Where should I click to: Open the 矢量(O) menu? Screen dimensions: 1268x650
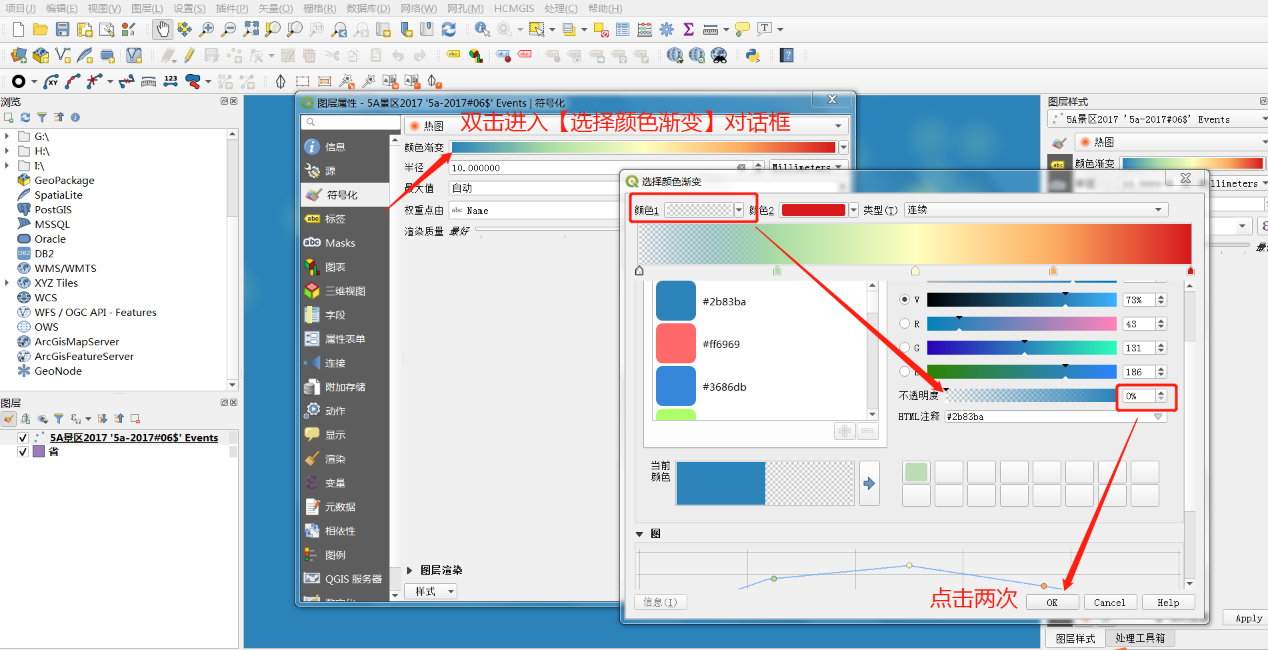(277, 8)
